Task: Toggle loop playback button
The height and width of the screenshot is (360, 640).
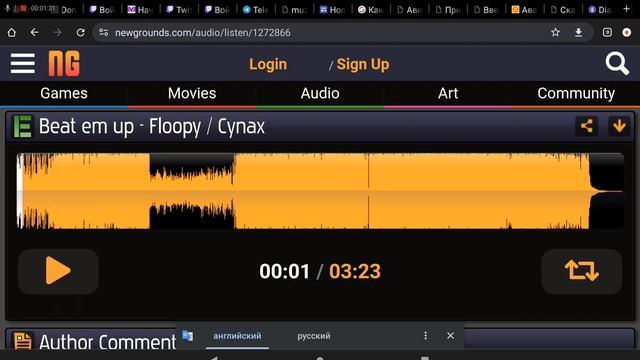Action: tap(582, 271)
